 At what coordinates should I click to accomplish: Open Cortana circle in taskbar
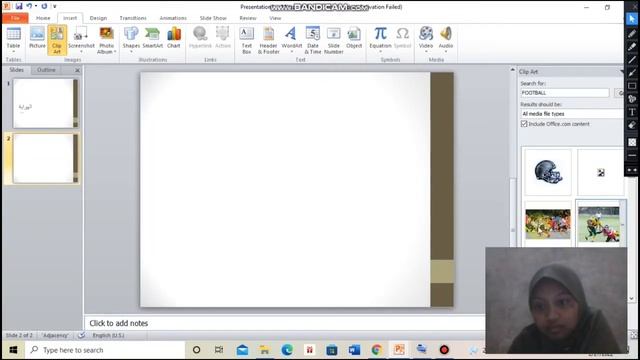point(196,350)
